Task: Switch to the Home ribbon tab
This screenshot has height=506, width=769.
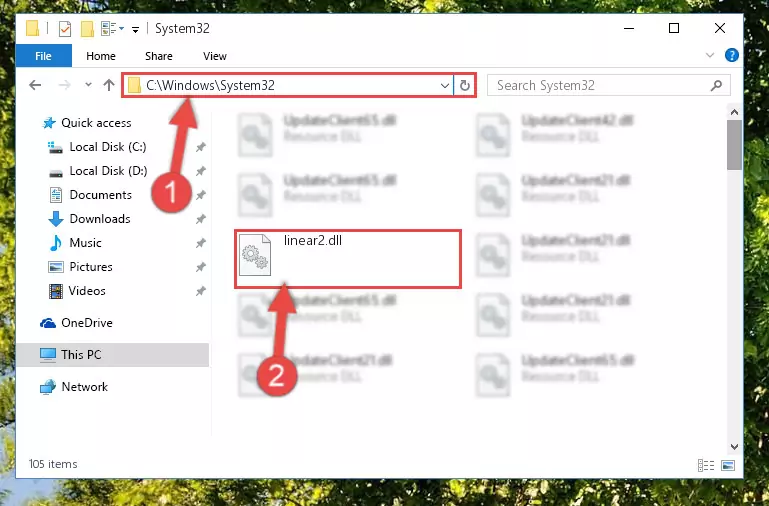Action: click(101, 56)
